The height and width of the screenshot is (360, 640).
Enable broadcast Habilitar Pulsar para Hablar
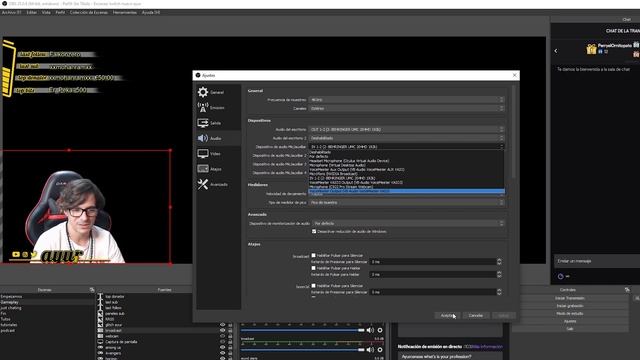coord(313,268)
